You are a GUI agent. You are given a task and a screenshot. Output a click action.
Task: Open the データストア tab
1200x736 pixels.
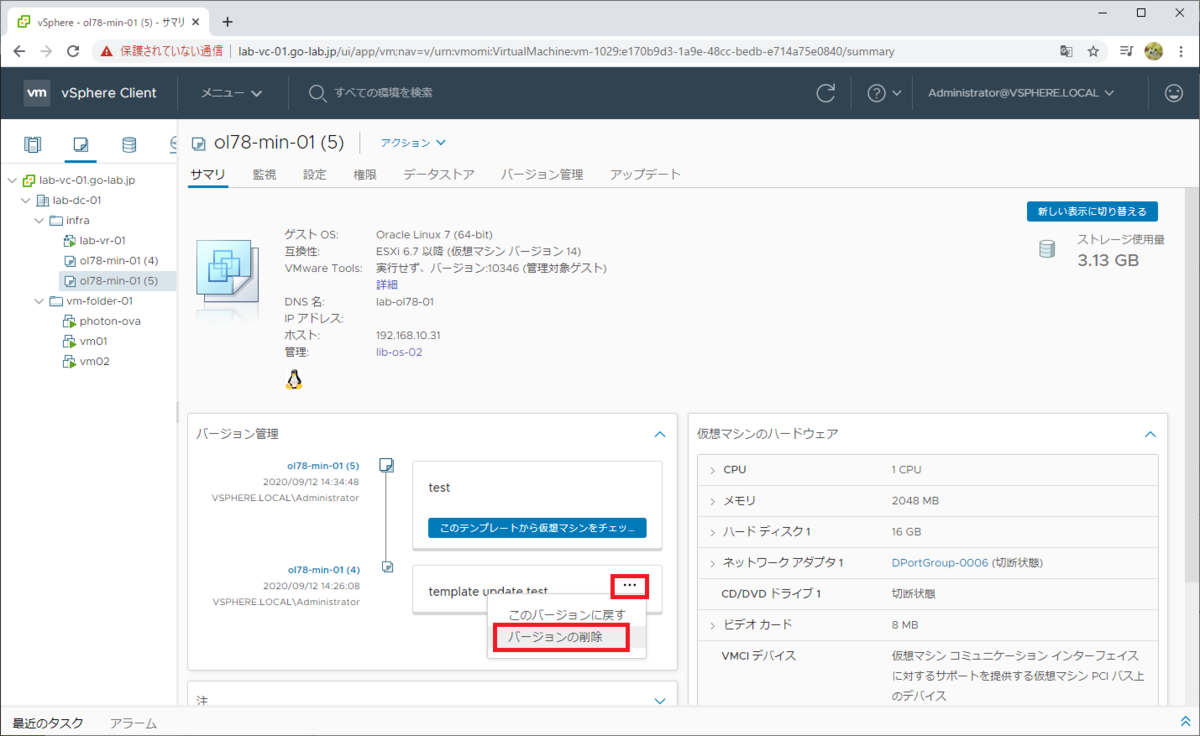tap(439, 174)
